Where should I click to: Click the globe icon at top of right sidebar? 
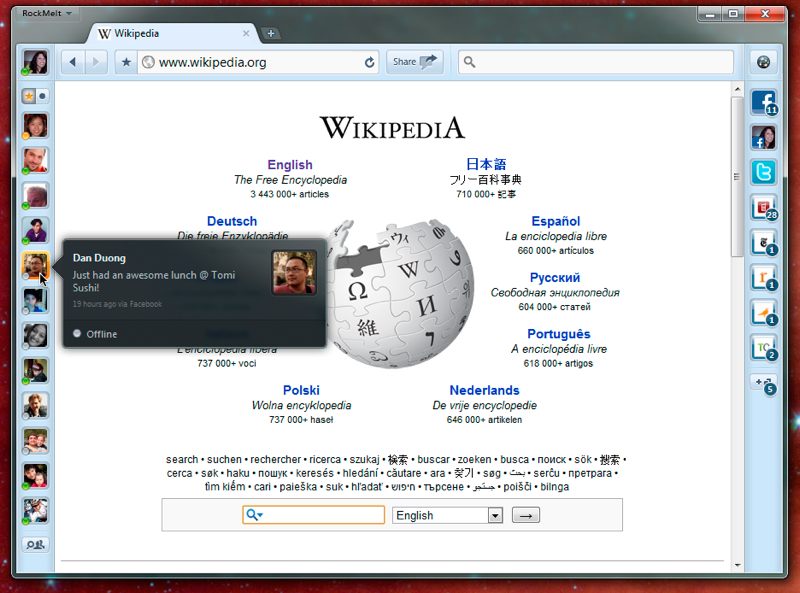(x=763, y=62)
